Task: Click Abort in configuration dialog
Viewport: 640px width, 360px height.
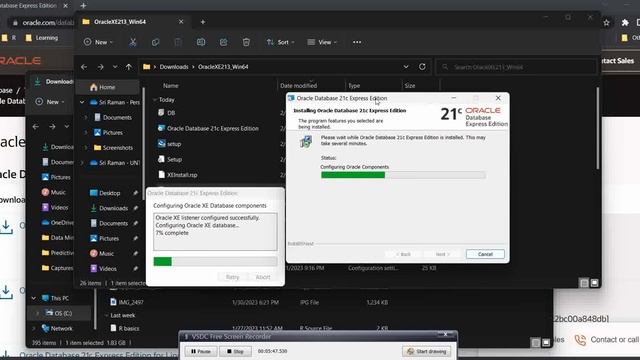Action: click(263, 277)
